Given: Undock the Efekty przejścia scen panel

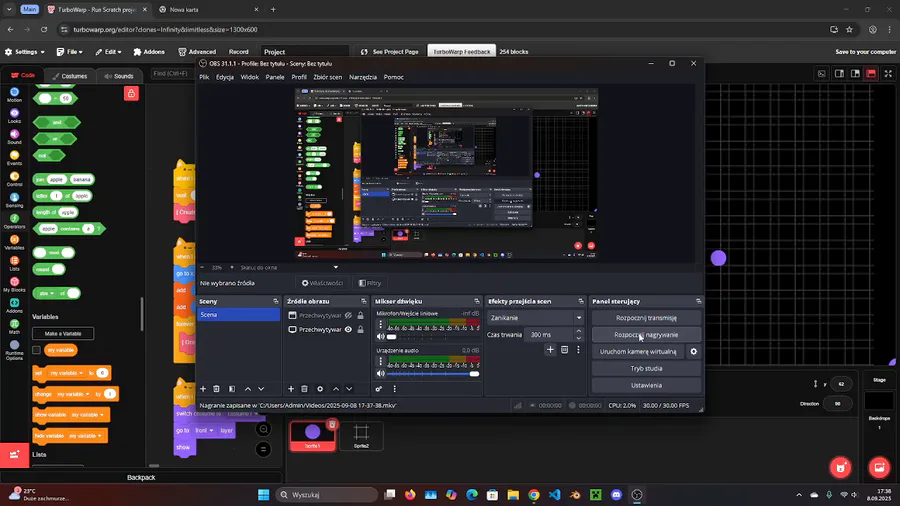Looking at the screenshot, I should (x=581, y=301).
